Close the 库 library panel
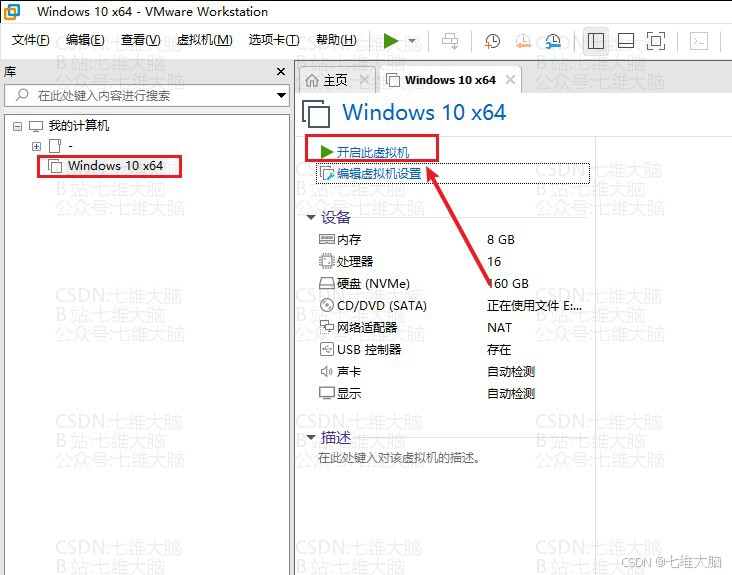Screen dimensions: 732x575 281,71
